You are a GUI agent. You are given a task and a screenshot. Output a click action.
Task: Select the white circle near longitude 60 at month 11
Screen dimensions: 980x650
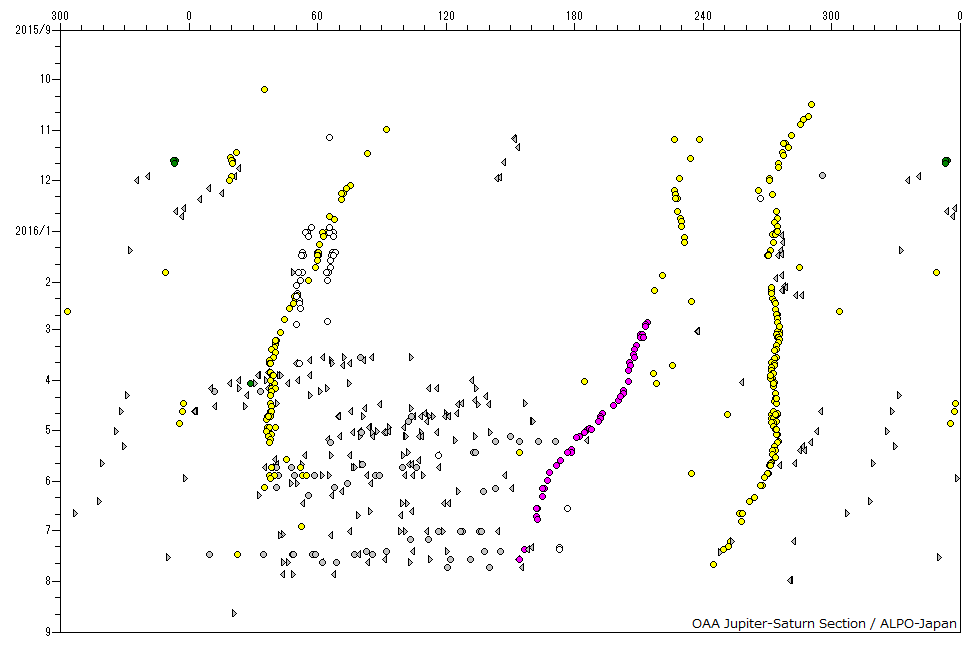pyautogui.click(x=329, y=138)
